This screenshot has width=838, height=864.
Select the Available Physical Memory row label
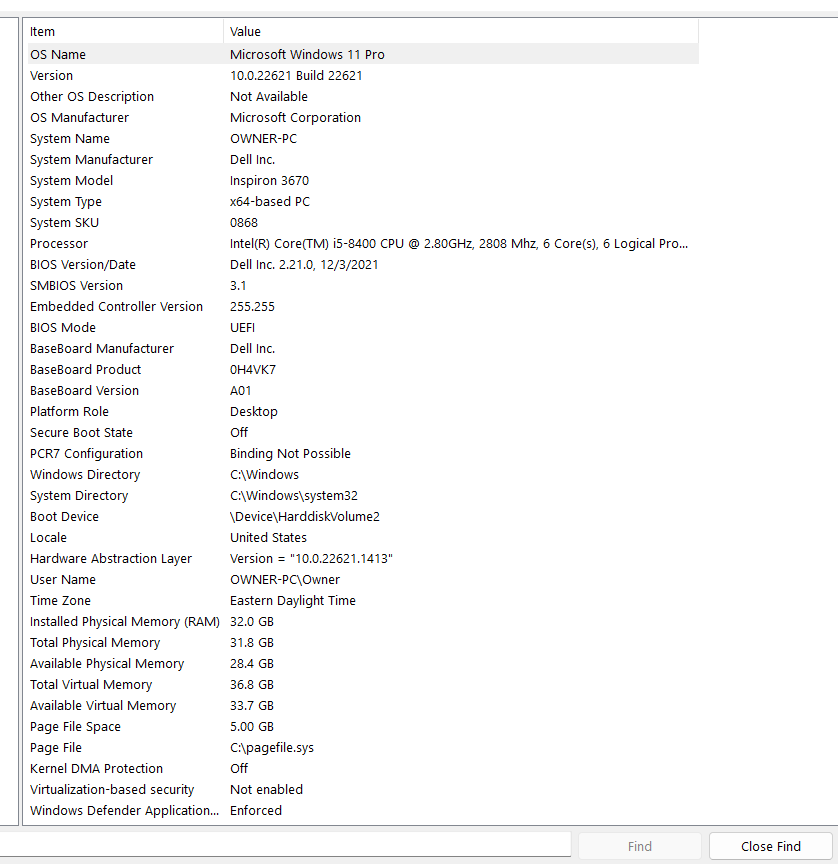(107, 663)
